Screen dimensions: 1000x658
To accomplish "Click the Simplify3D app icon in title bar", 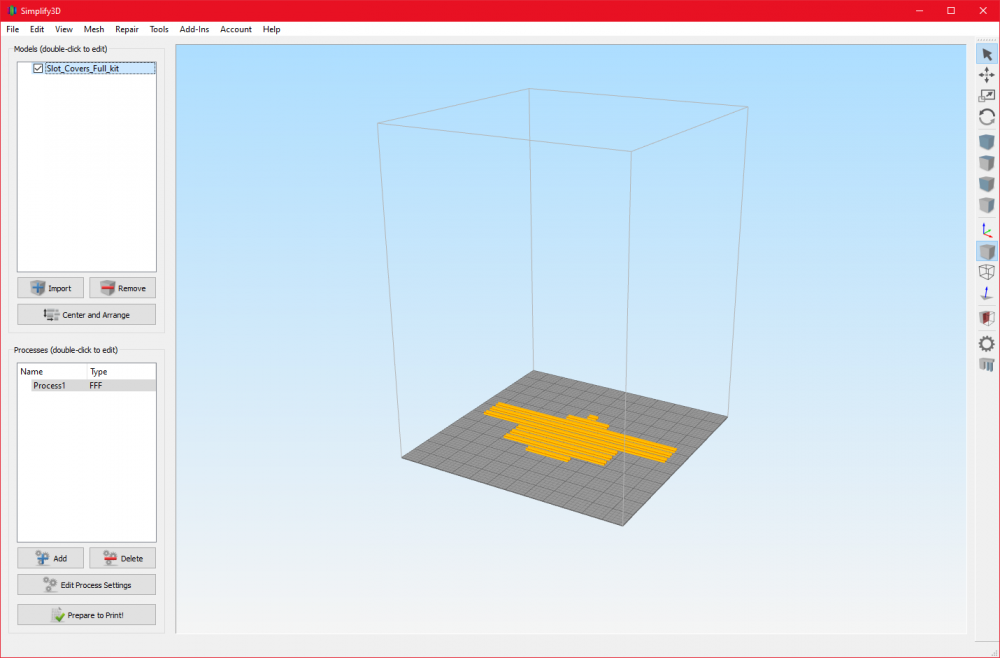I will point(11,11).
